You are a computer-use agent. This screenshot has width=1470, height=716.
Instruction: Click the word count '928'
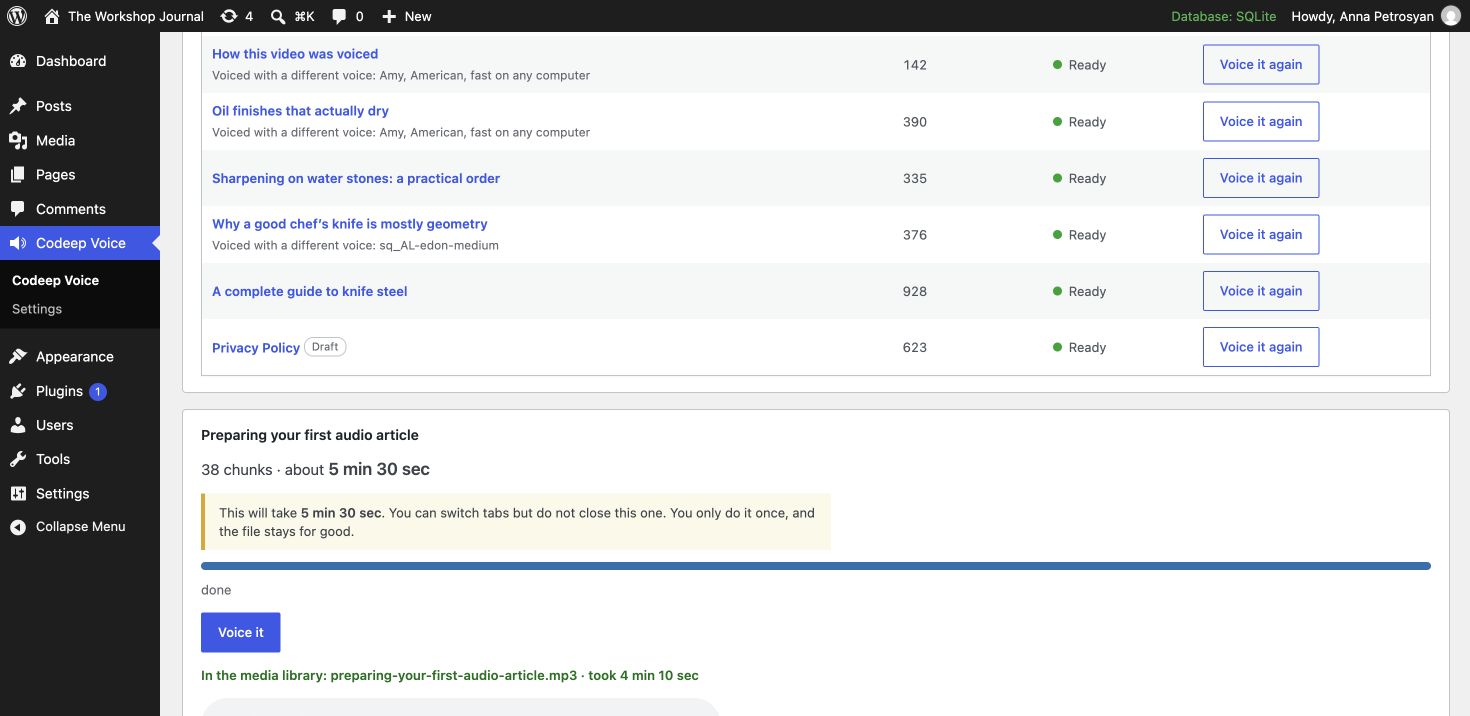[x=915, y=291]
